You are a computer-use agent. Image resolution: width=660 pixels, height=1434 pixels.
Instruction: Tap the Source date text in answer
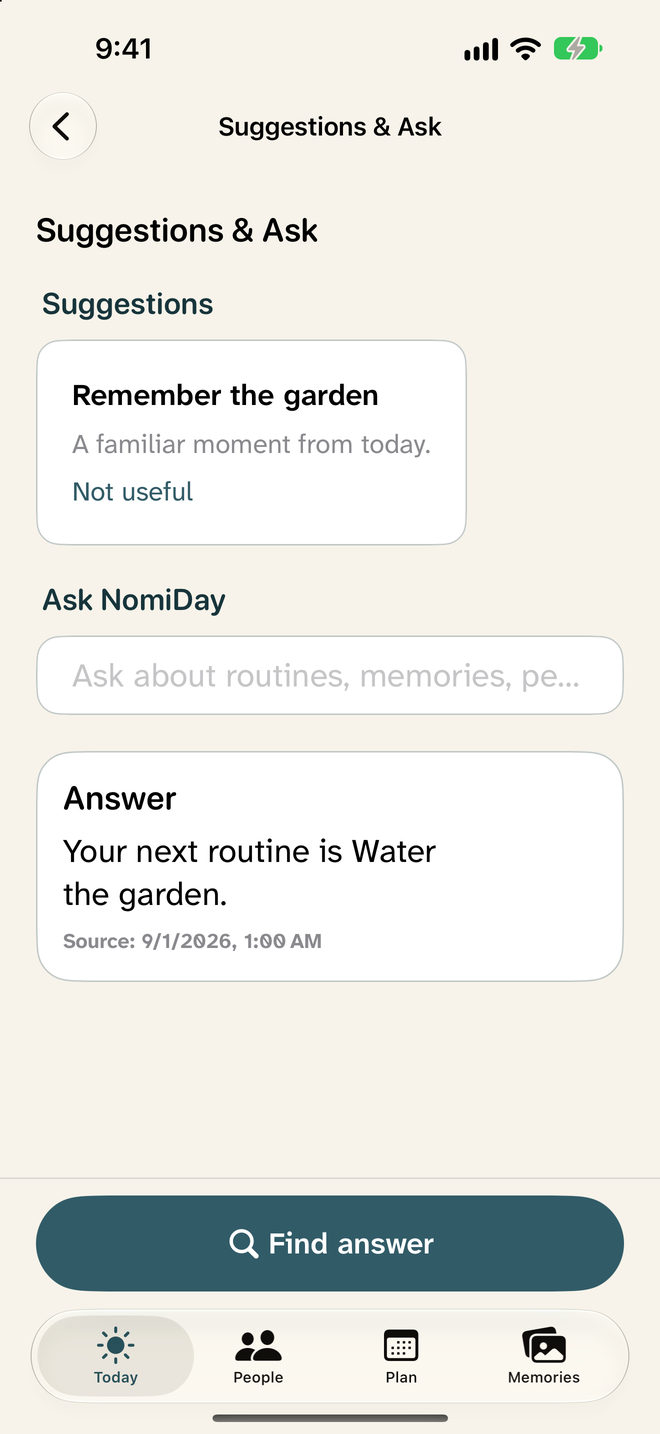[192, 941]
